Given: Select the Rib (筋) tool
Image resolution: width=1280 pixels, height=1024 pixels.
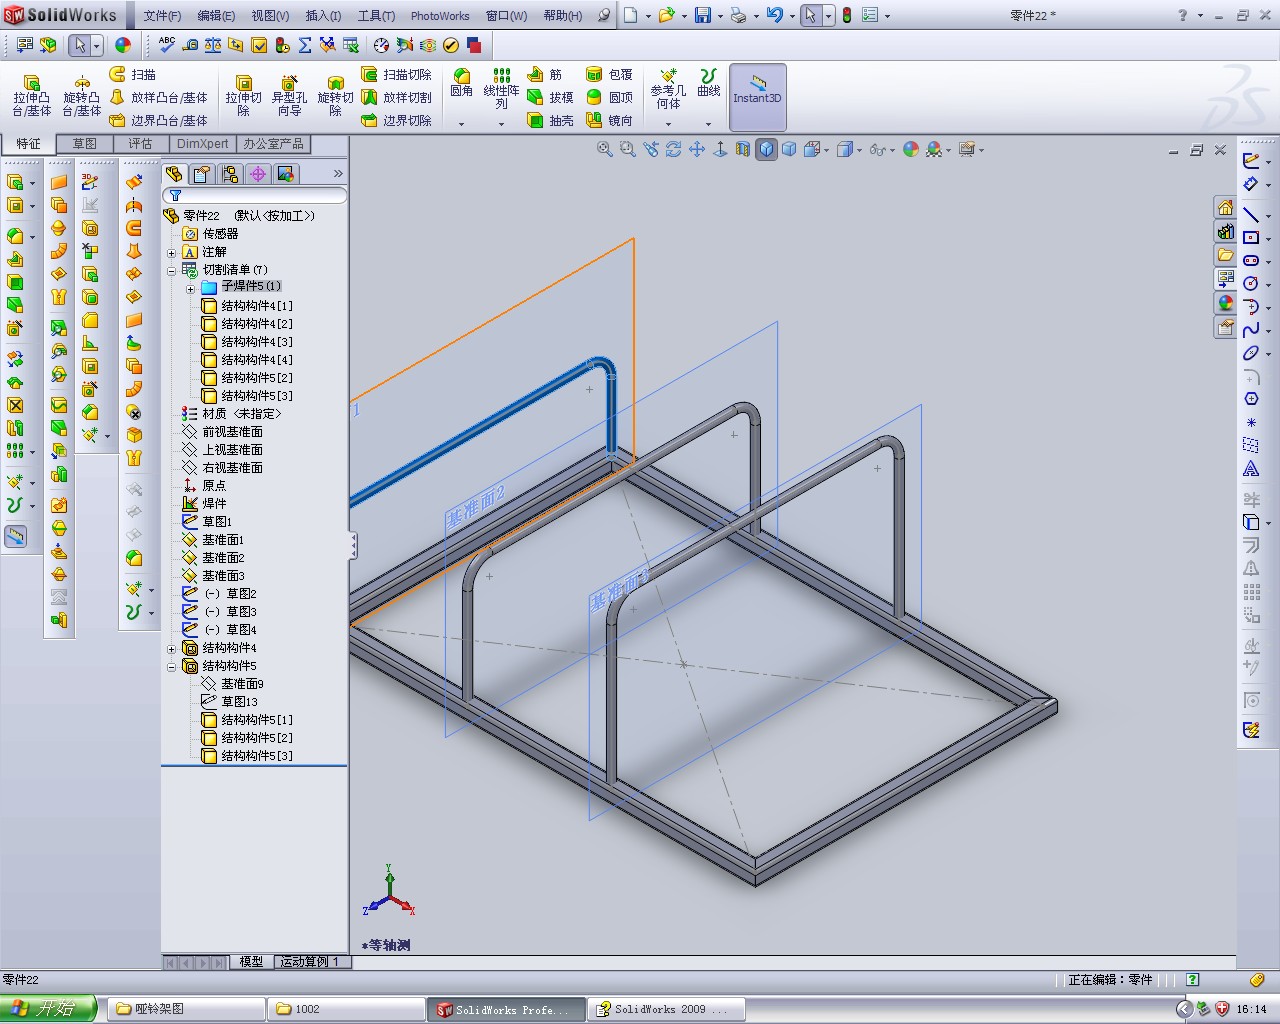Looking at the screenshot, I should point(545,75).
